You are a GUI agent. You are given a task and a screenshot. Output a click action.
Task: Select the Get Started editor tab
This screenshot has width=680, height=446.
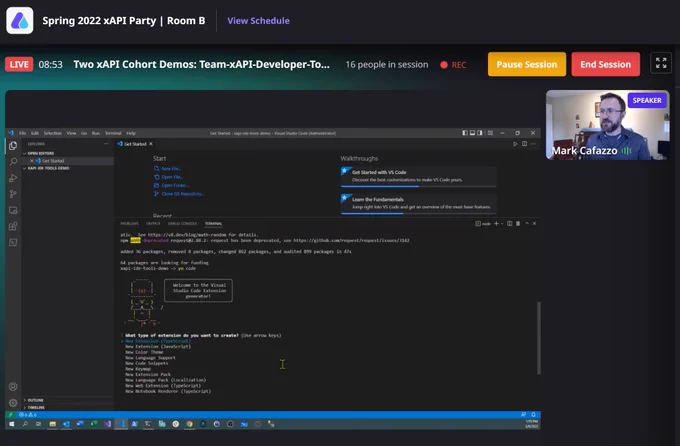coord(135,144)
